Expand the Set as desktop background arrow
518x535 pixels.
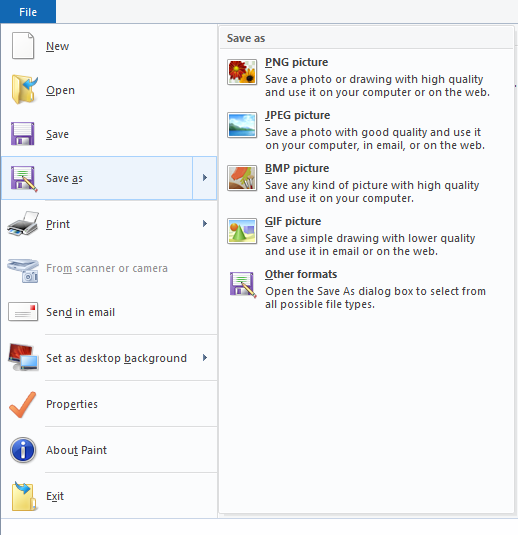[205, 358]
